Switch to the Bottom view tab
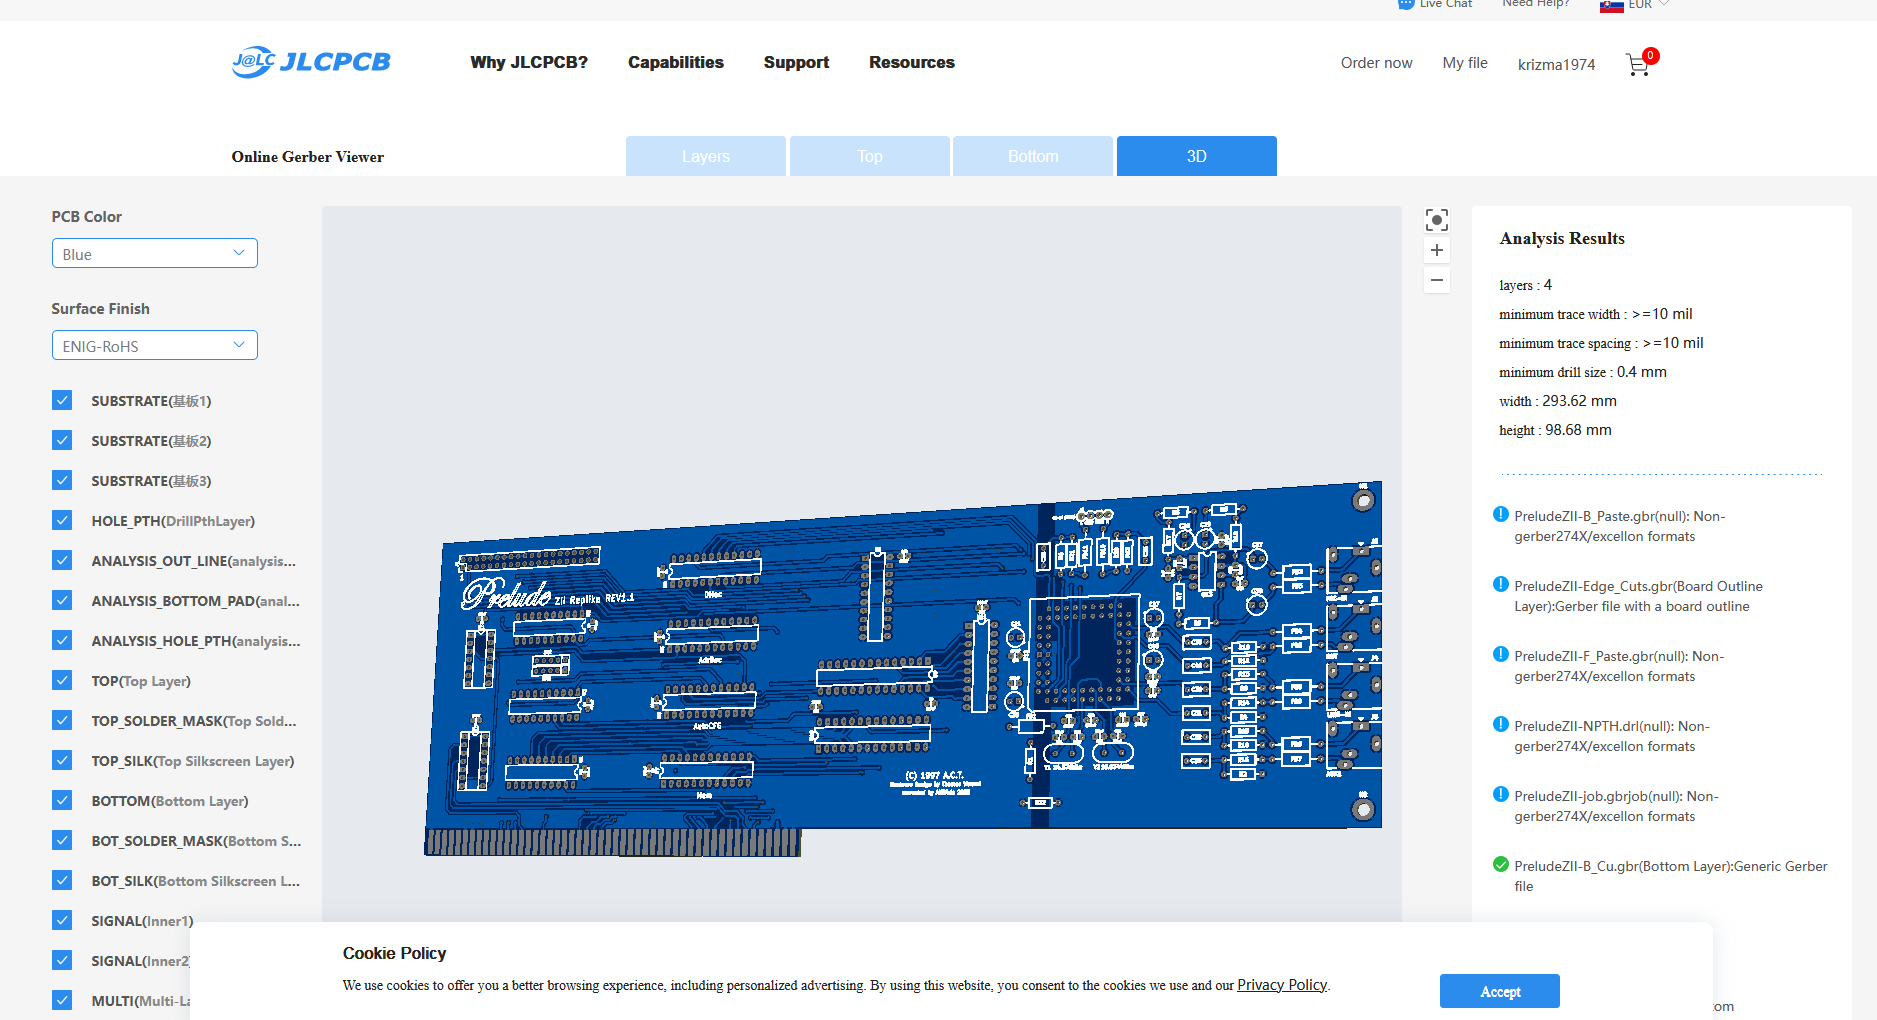The height and width of the screenshot is (1020, 1877). (1032, 156)
